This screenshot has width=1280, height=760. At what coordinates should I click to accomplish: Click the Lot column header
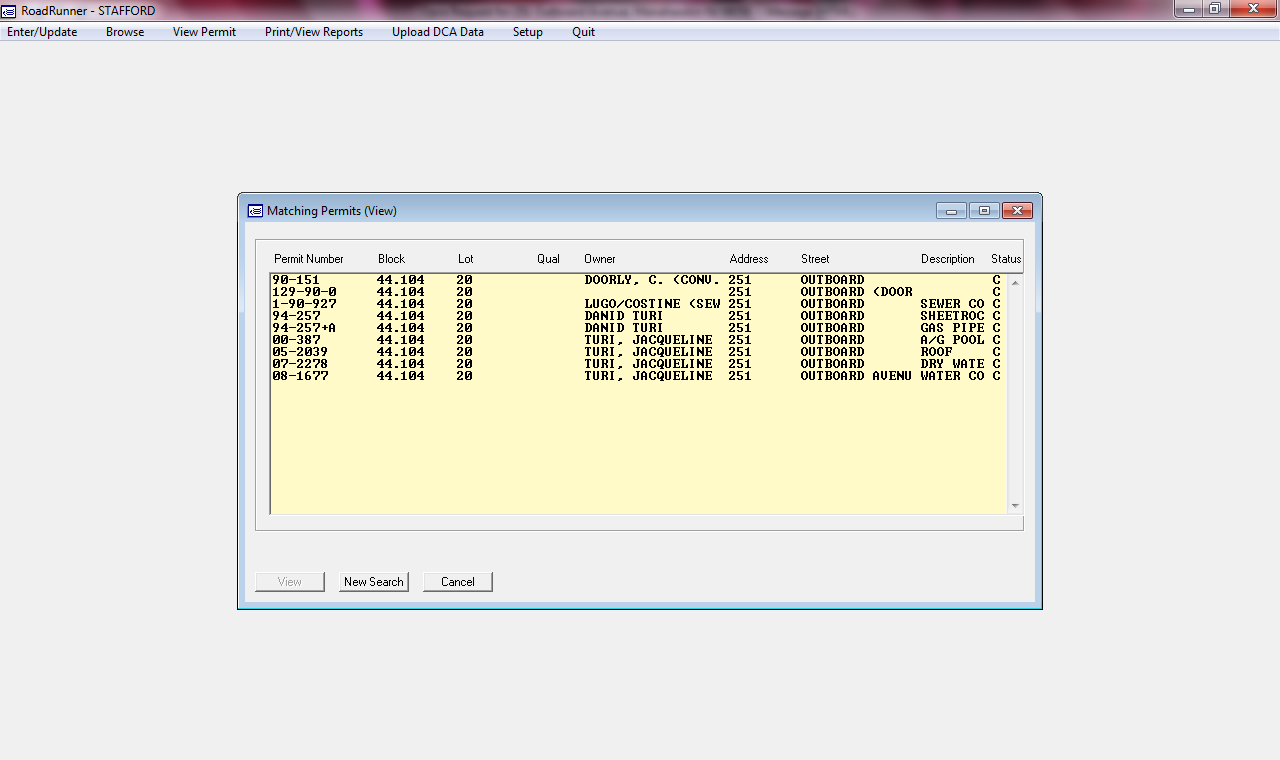coord(466,259)
